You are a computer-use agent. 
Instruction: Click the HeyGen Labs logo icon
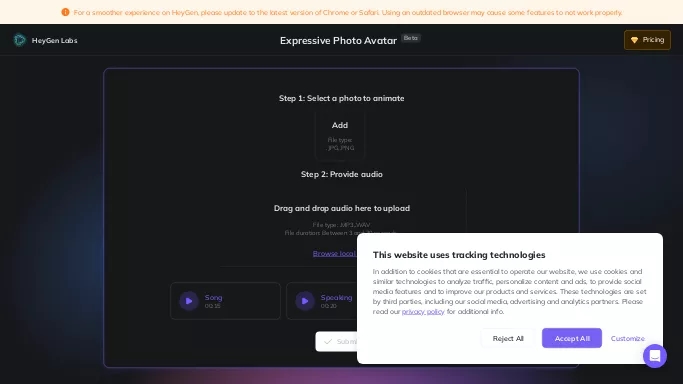[x=20, y=40]
